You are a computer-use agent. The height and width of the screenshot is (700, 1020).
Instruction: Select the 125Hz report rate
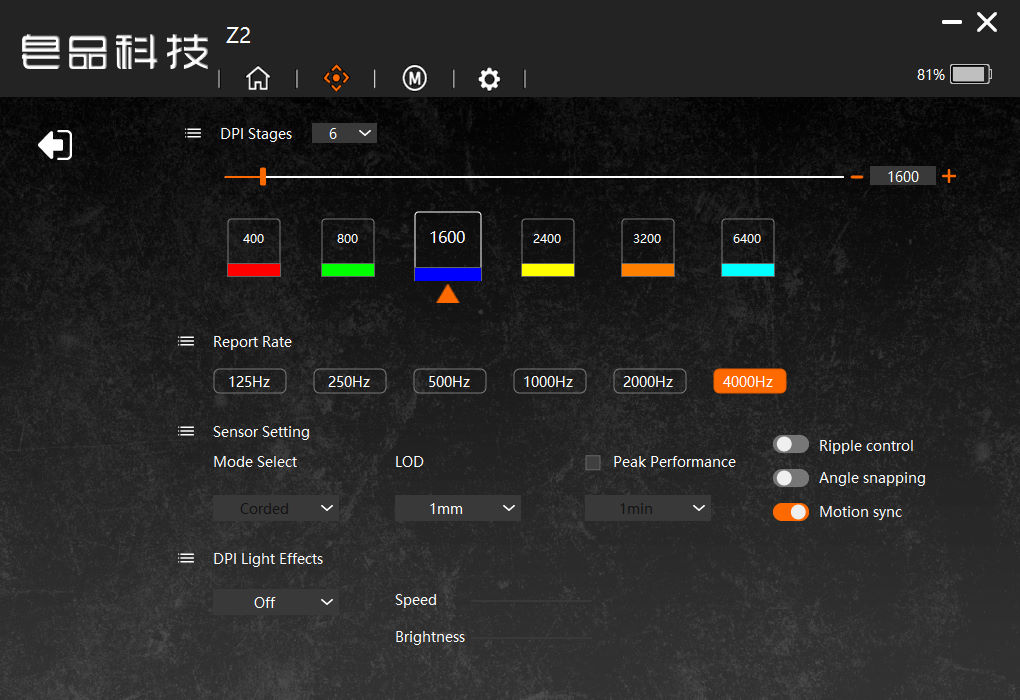coord(250,381)
